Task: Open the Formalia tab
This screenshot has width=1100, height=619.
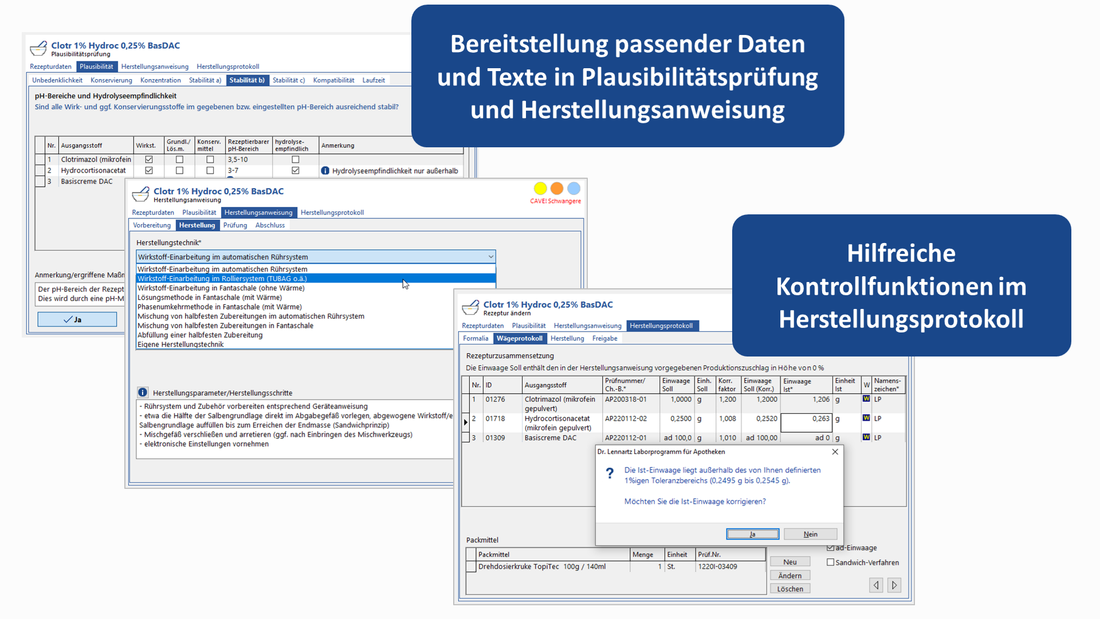Action: [x=476, y=338]
